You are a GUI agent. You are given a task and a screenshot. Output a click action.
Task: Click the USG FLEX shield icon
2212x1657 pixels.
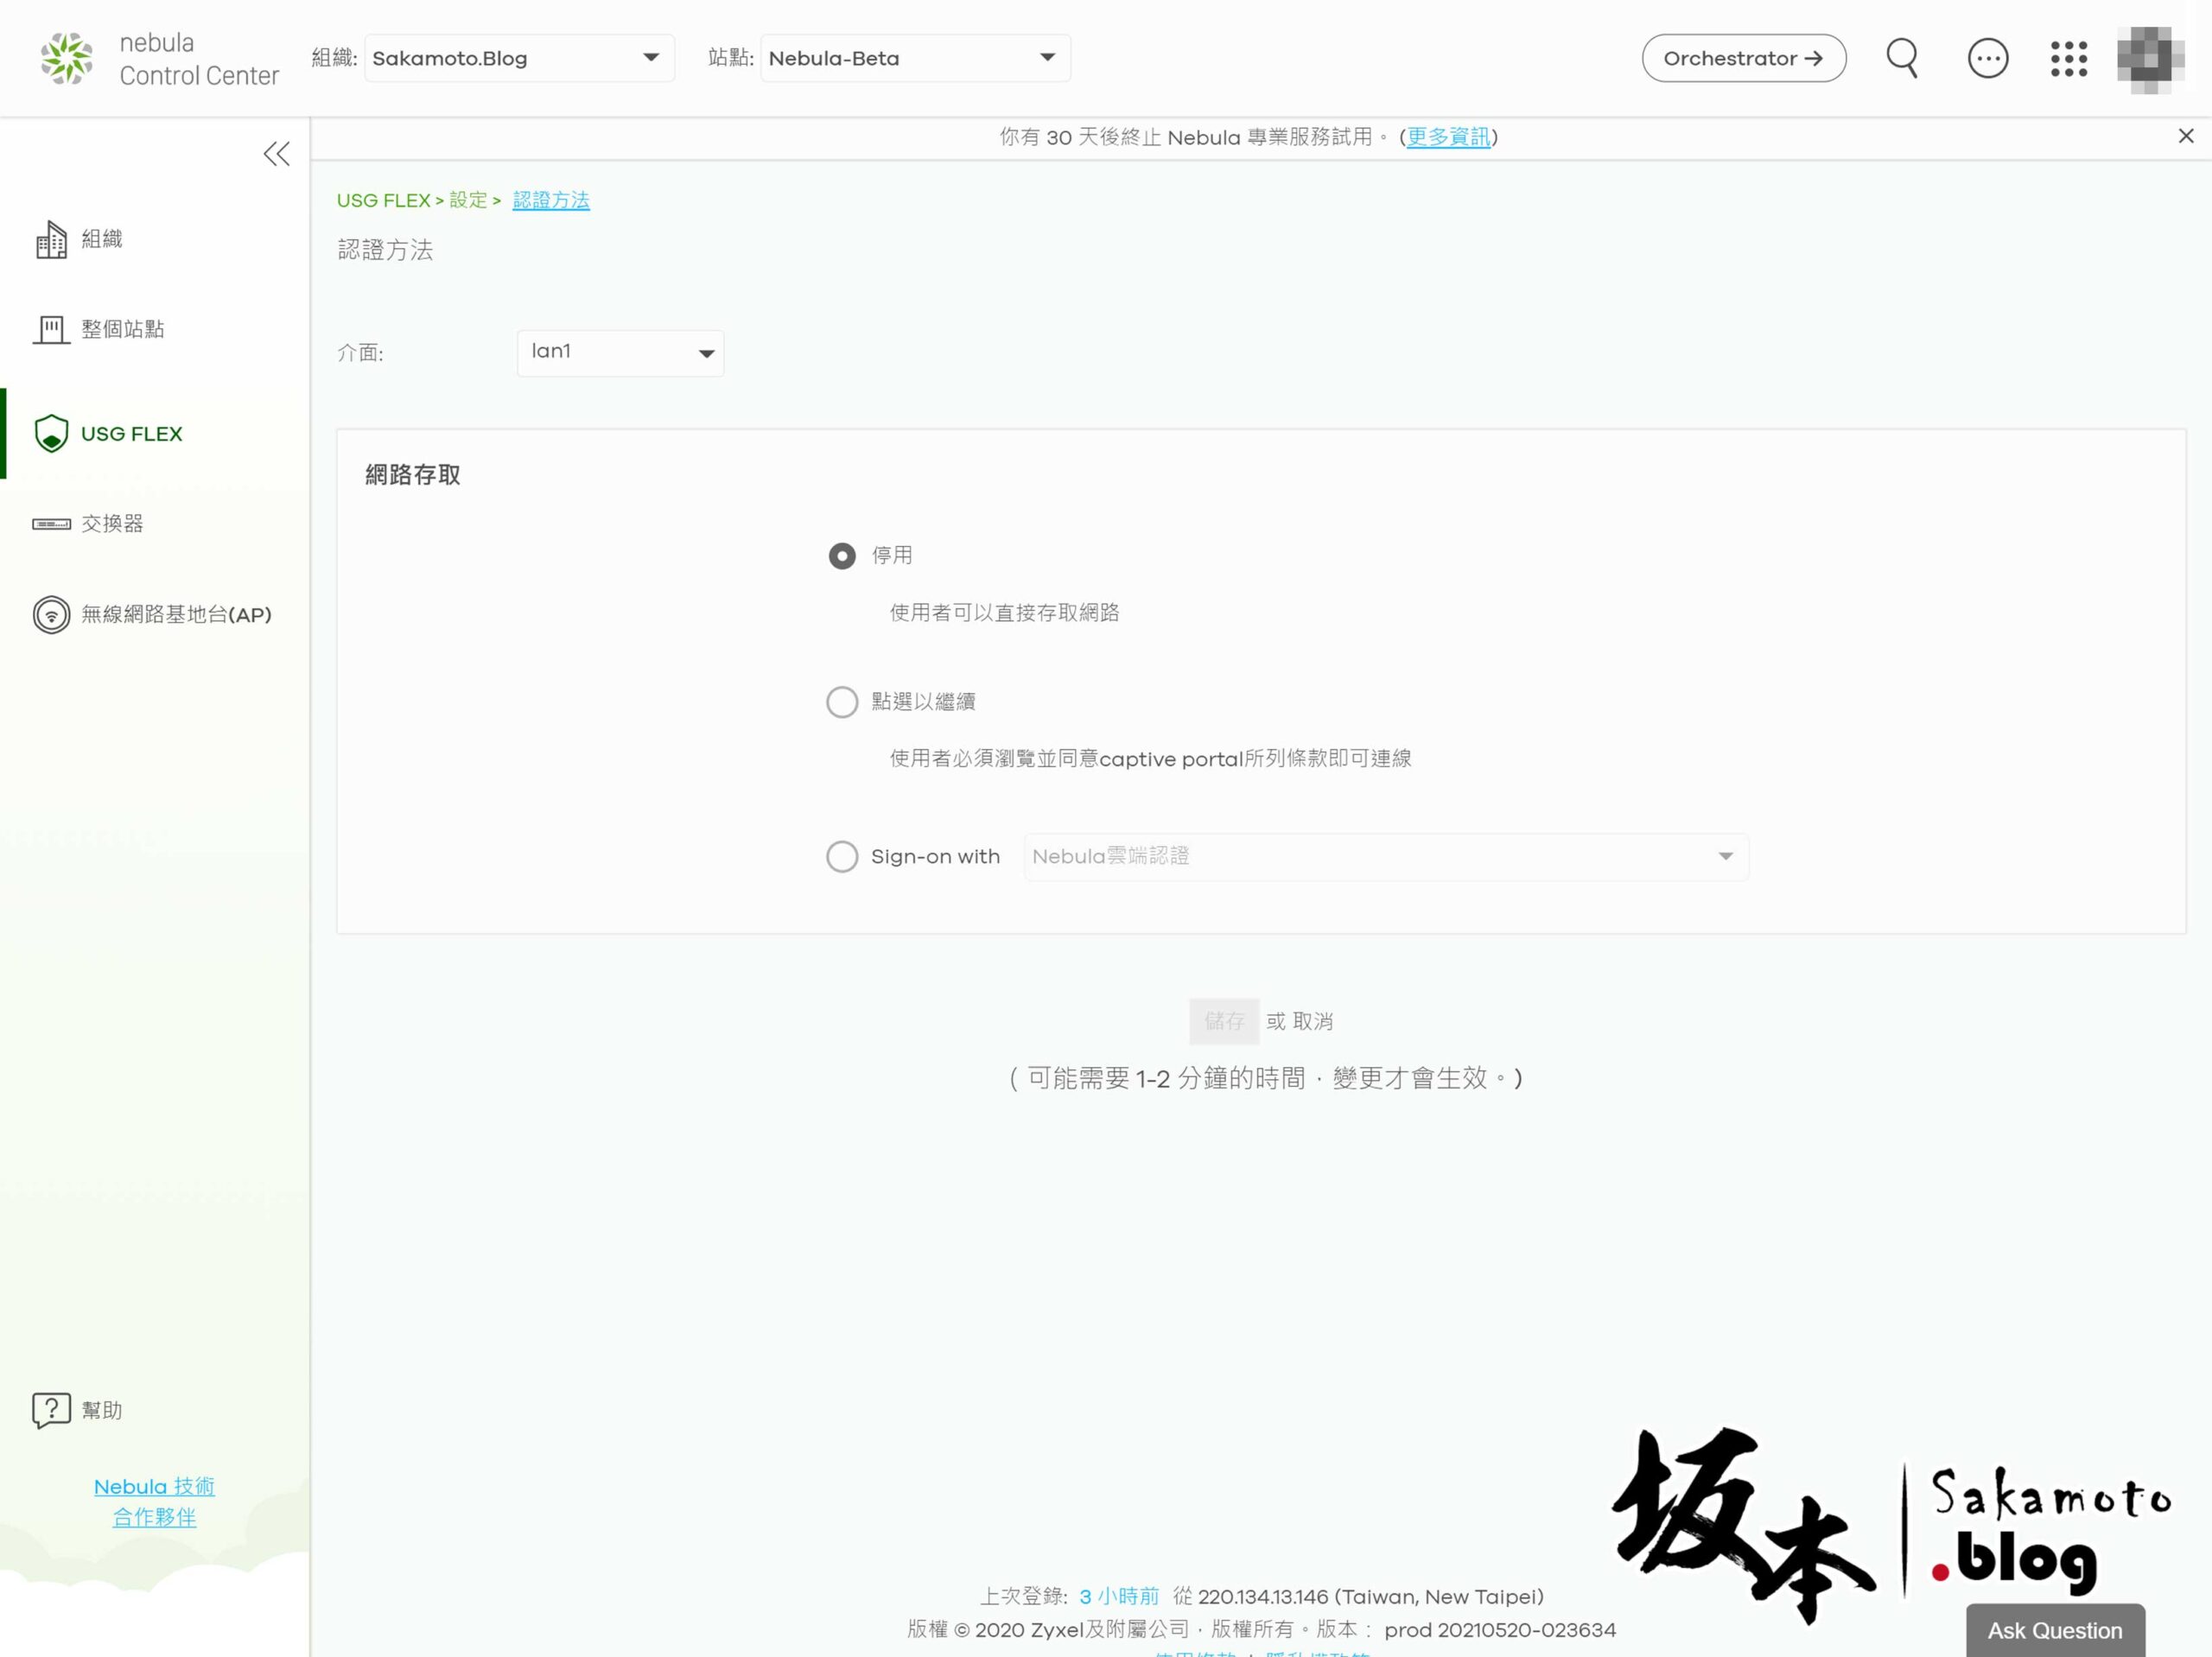(x=51, y=433)
